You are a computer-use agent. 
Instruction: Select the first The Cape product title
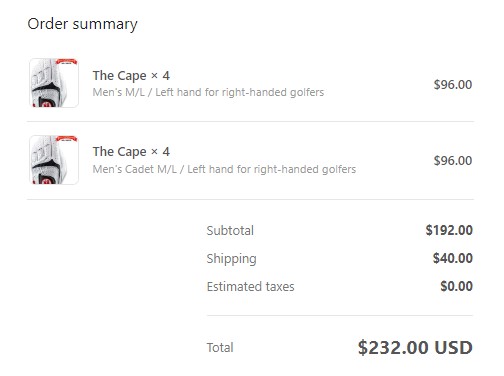point(119,76)
